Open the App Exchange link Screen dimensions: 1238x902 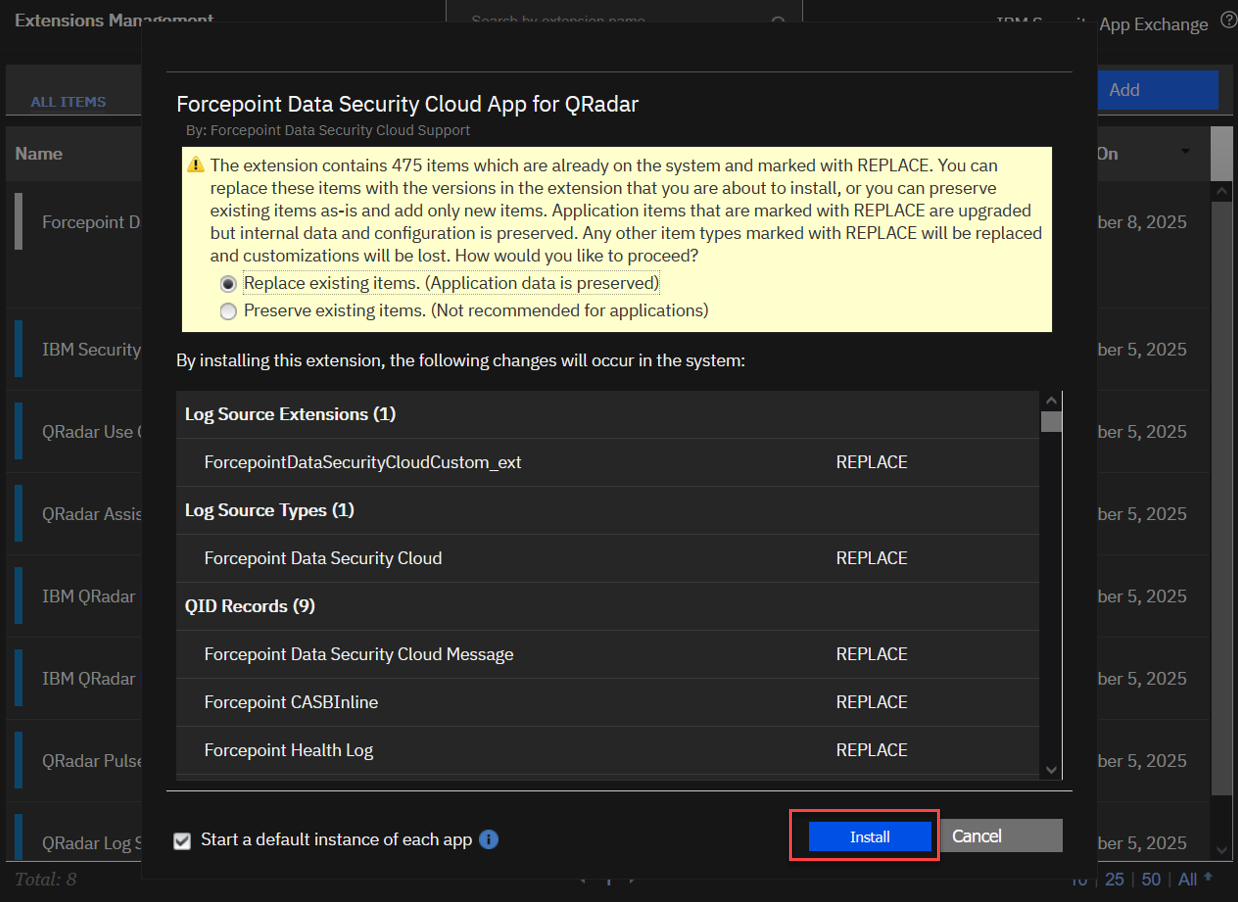pyautogui.click(x=1153, y=24)
